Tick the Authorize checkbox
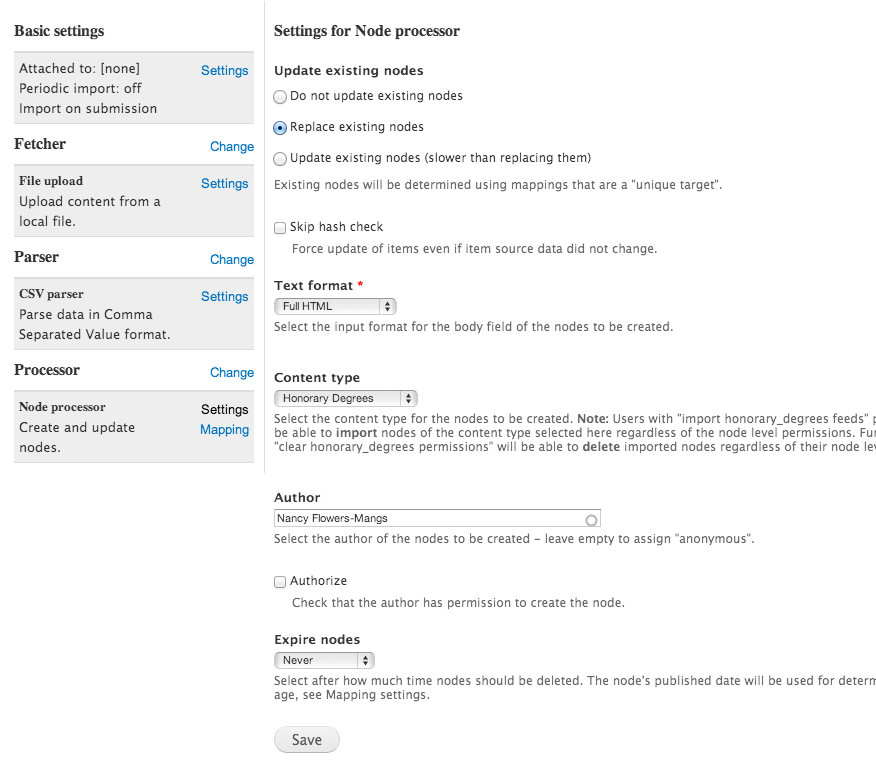 click(280, 581)
